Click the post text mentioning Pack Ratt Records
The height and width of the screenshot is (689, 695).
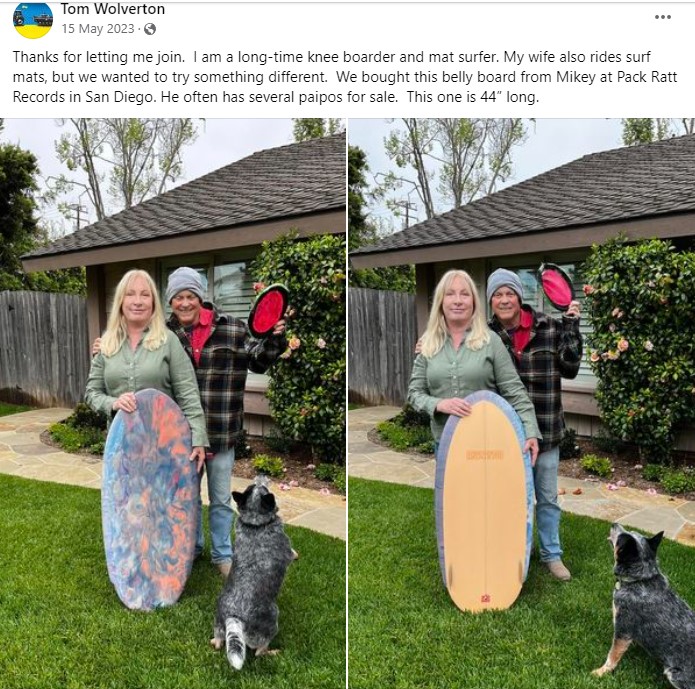[x=345, y=77]
